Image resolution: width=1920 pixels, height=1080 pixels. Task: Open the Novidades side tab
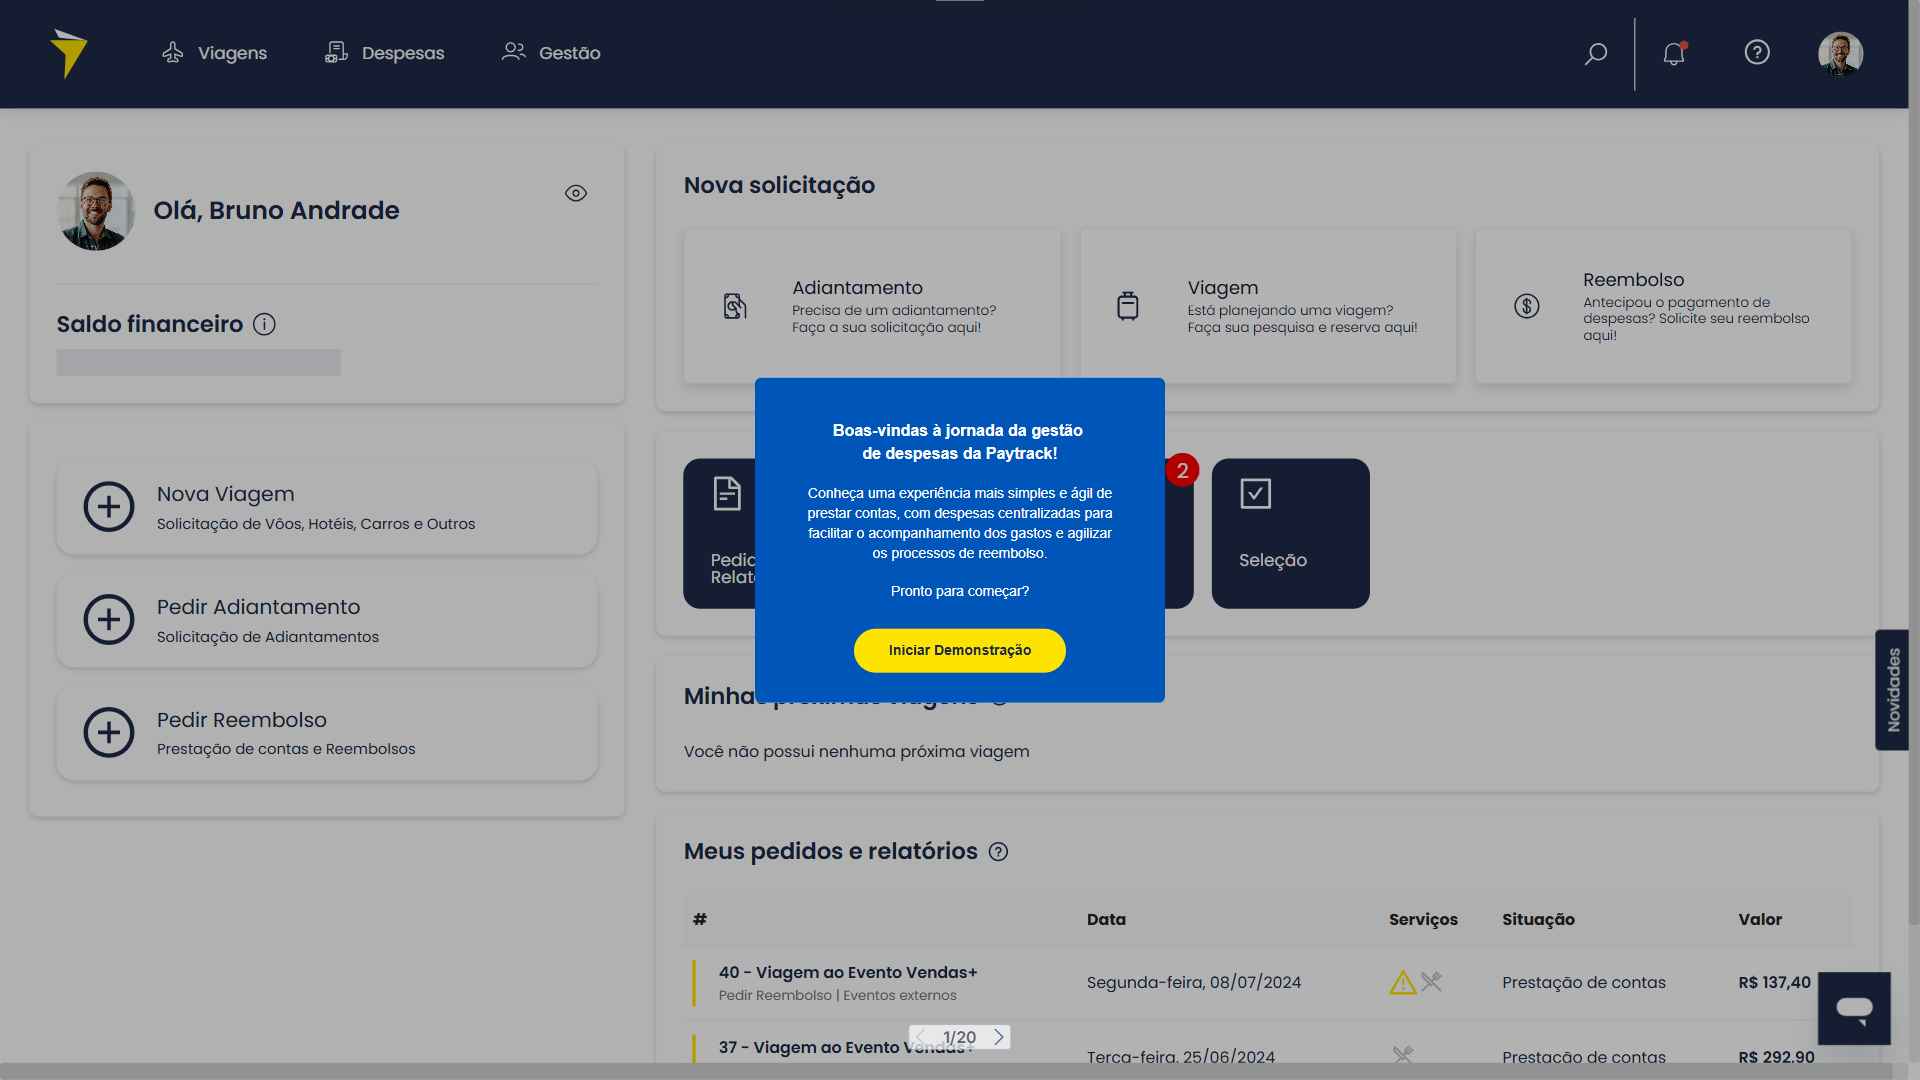(x=1892, y=690)
